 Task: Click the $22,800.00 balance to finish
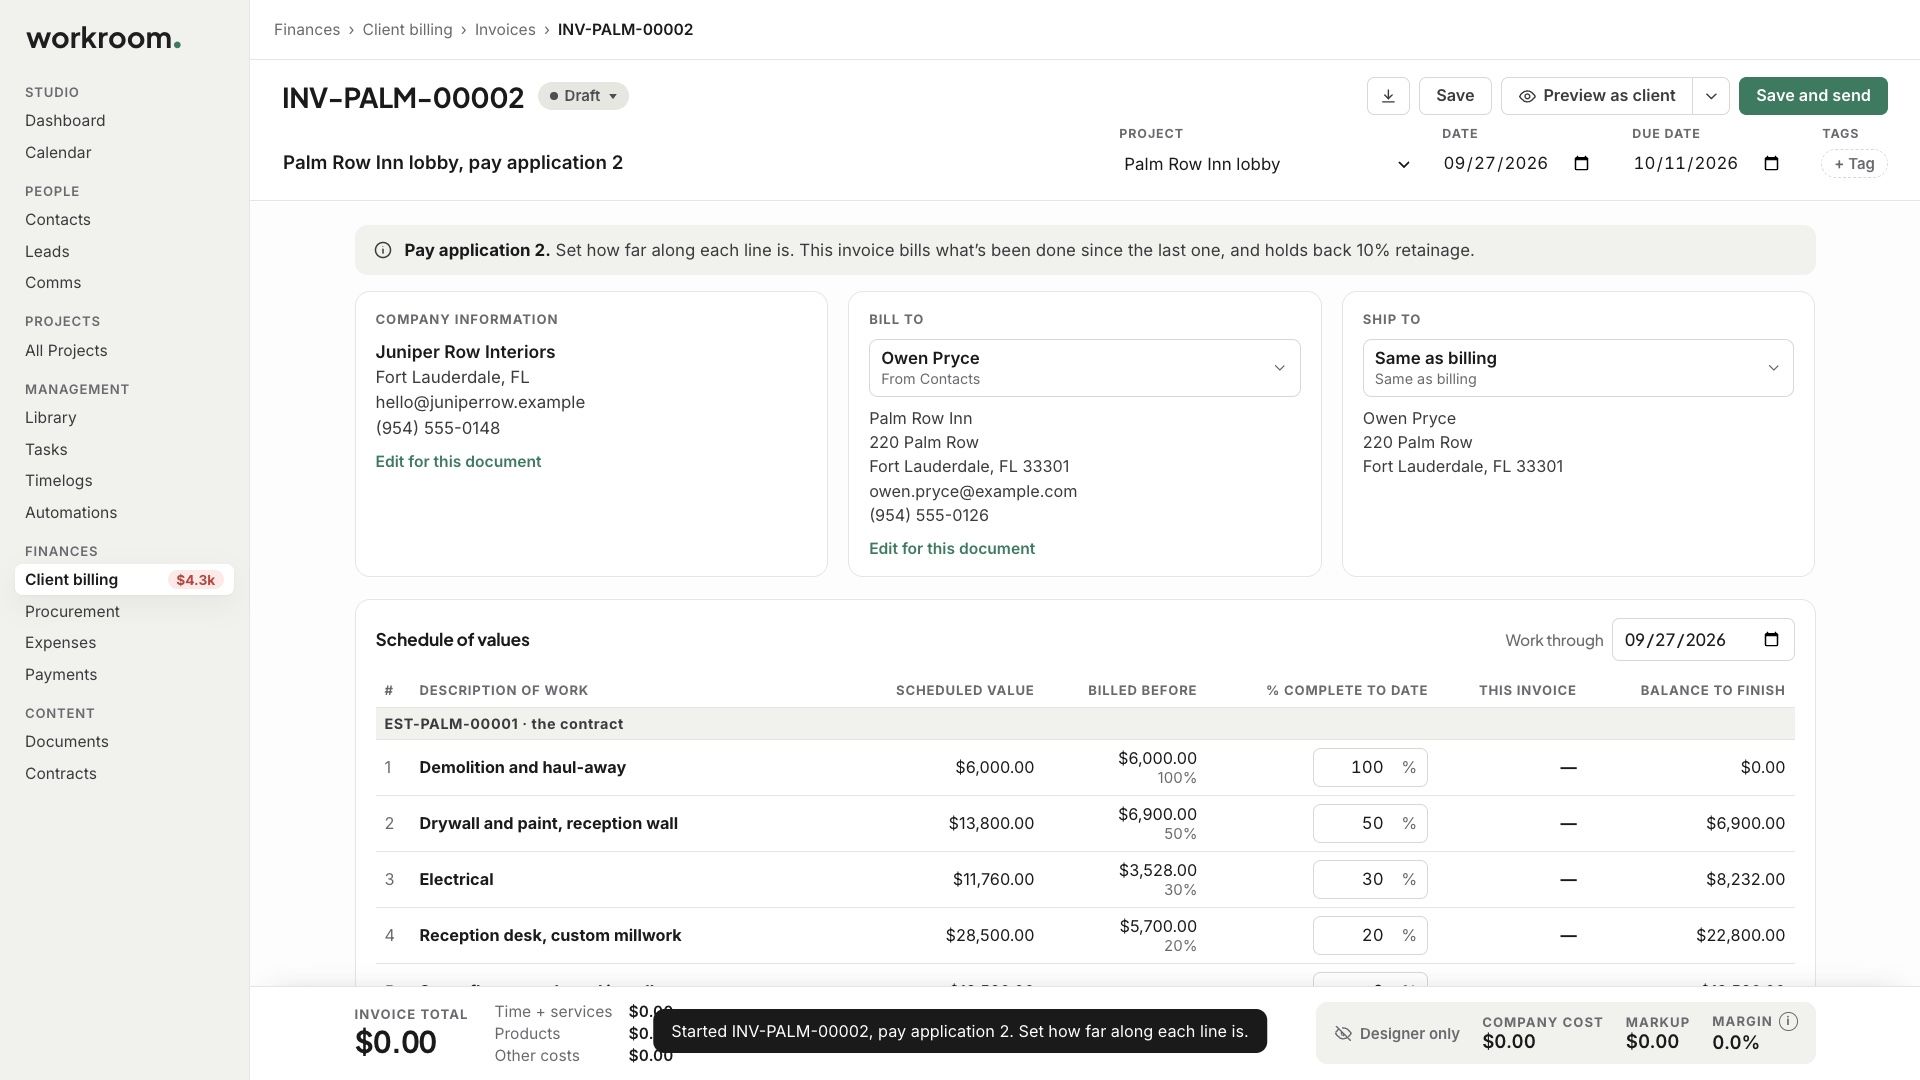(x=1740, y=936)
